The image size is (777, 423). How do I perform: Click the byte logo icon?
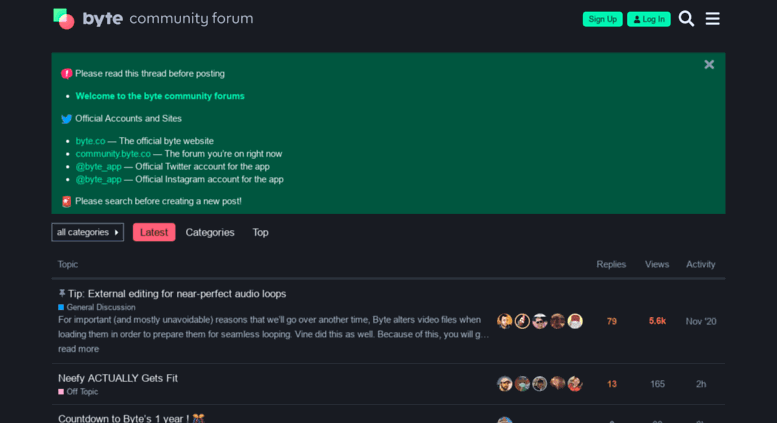[63, 19]
